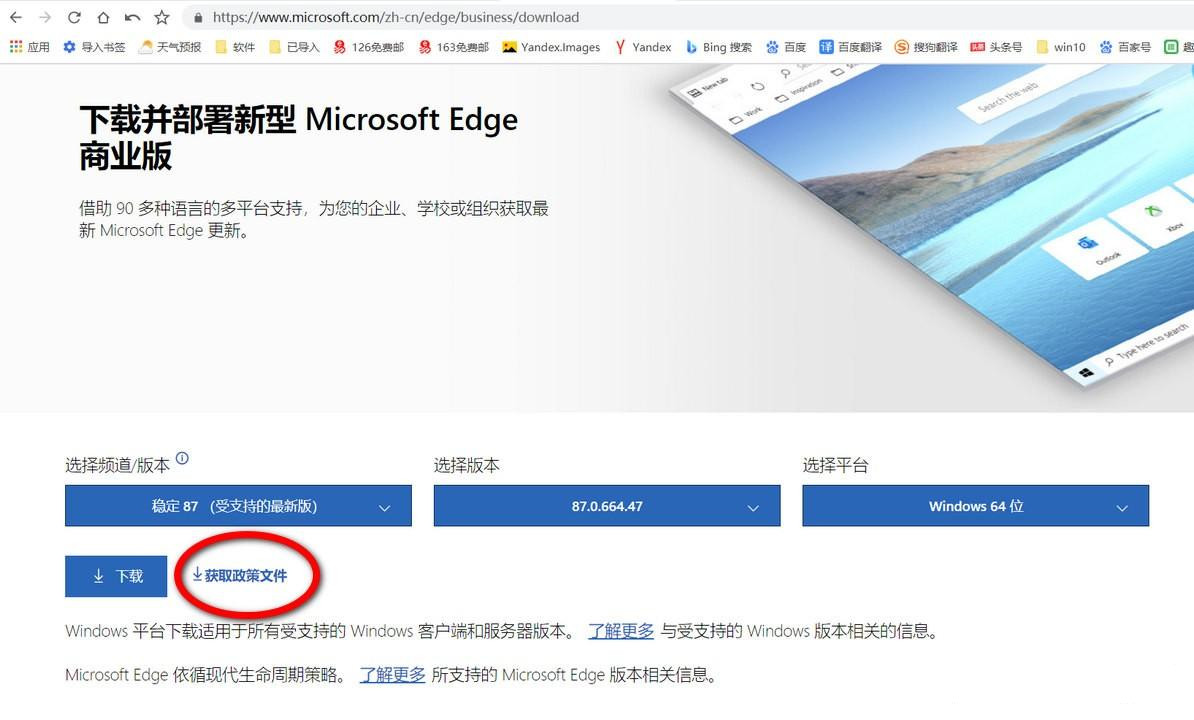The height and width of the screenshot is (720, 1194).
Task: Open the 软件 bookmark folder
Action: pos(235,47)
